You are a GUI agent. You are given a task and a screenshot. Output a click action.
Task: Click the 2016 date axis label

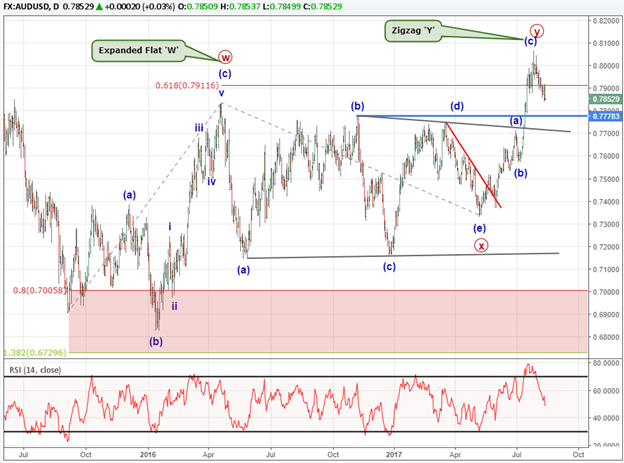148,454
